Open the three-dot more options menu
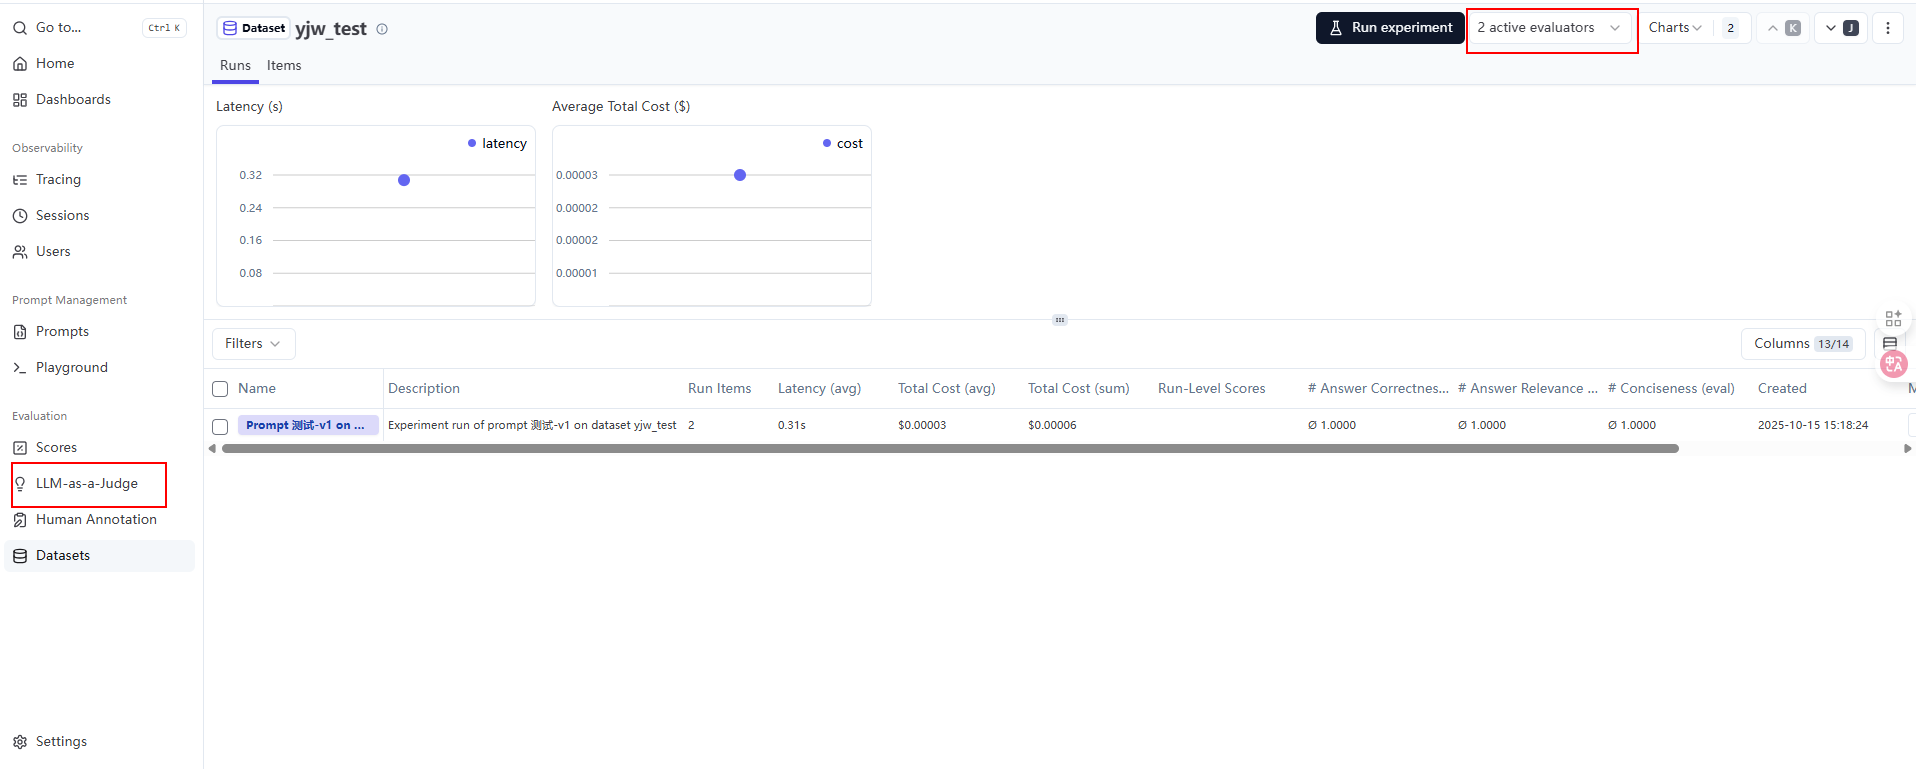 pos(1888,28)
